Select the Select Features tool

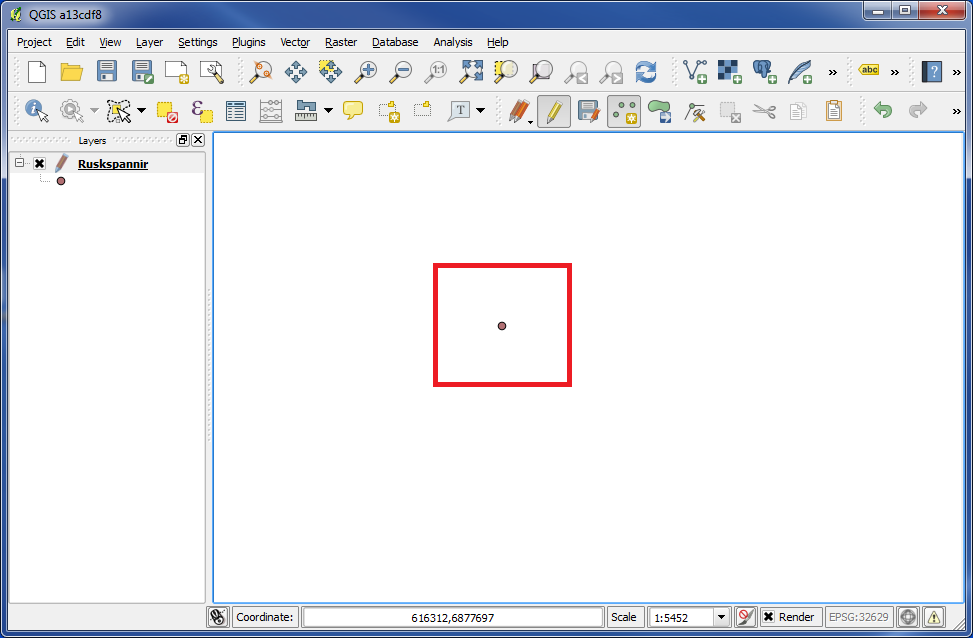pos(119,111)
